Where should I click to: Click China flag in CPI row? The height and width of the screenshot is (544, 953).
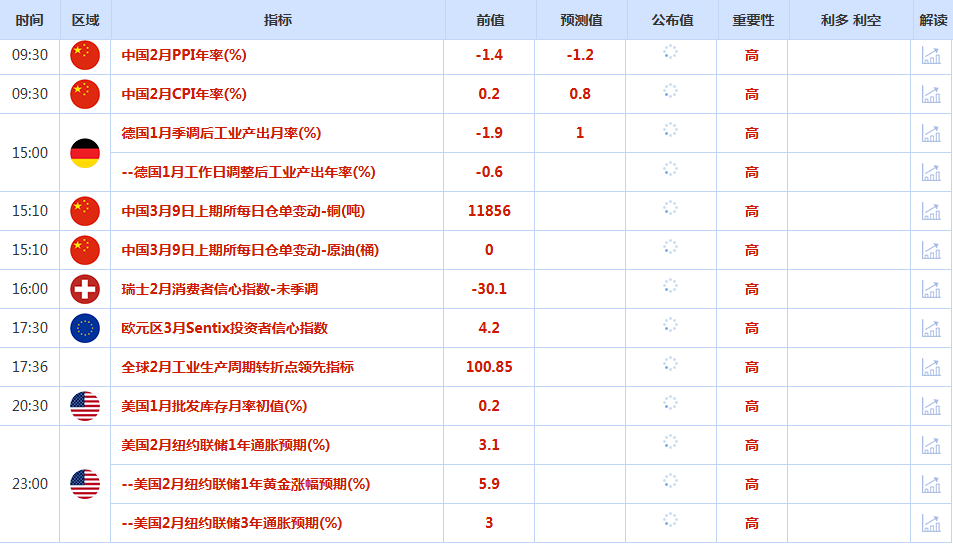pyautogui.click(x=85, y=94)
